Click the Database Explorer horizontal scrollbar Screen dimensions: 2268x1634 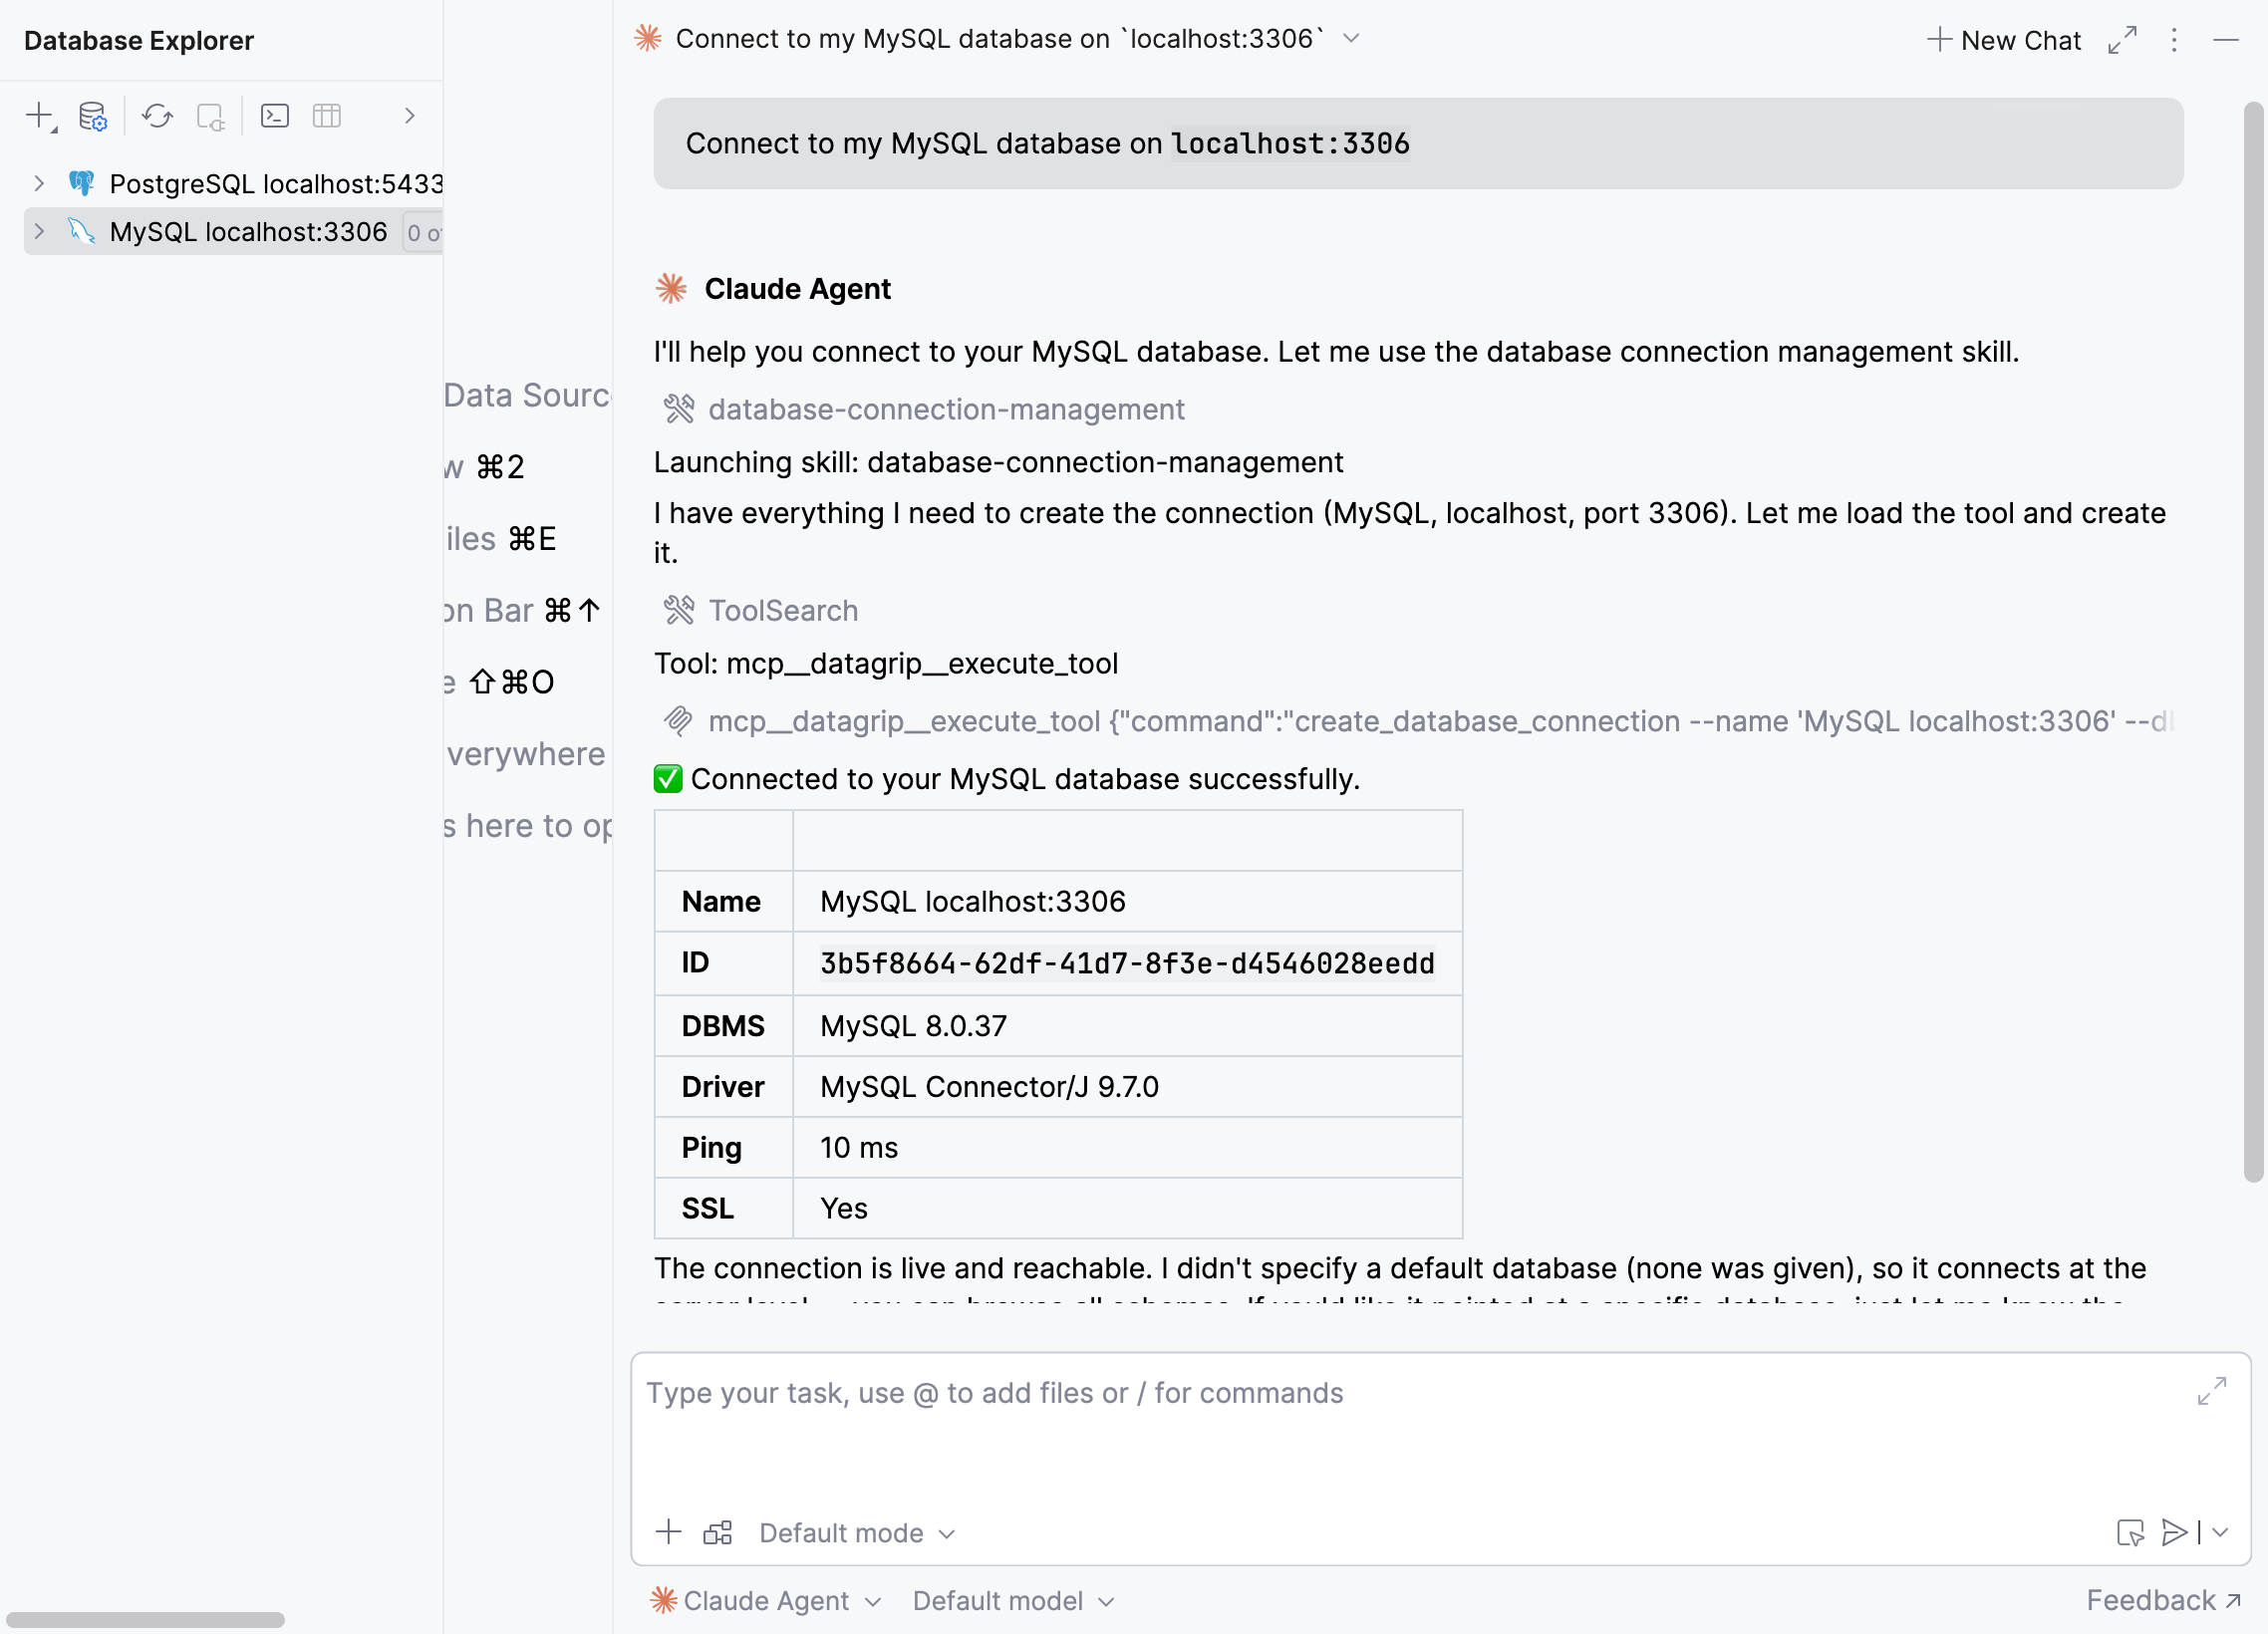tap(145, 1620)
